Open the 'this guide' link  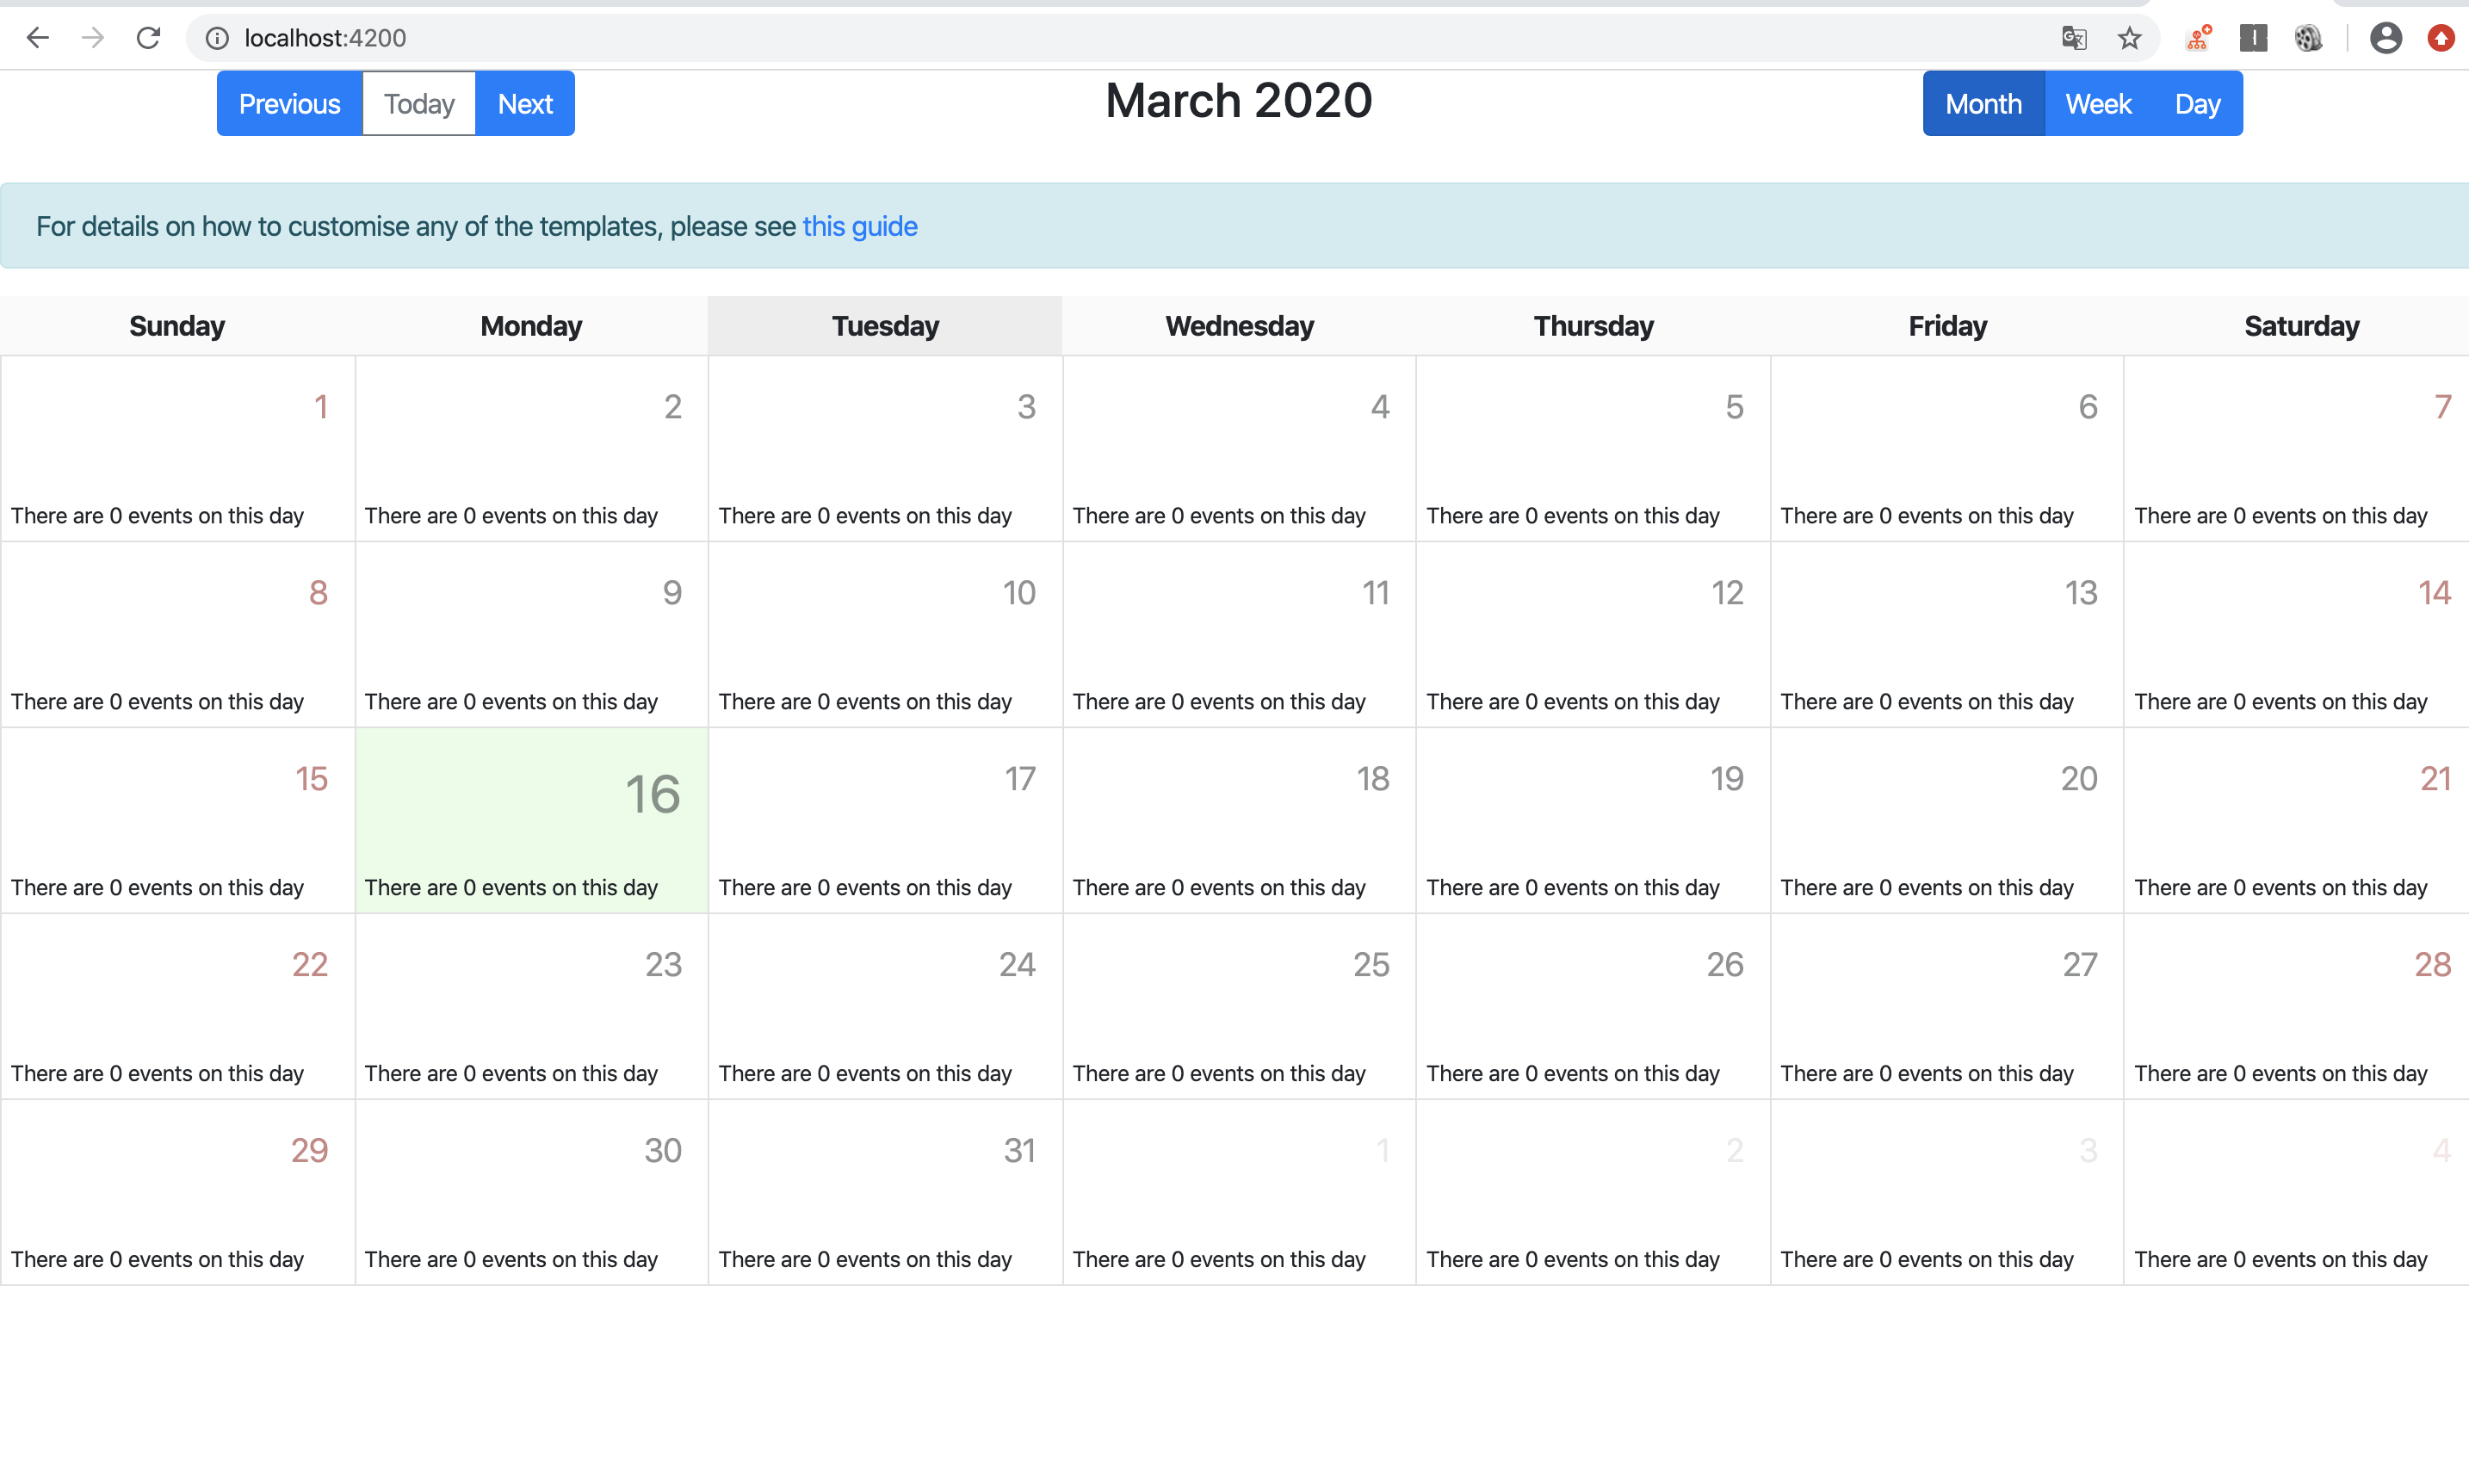(859, 227)
